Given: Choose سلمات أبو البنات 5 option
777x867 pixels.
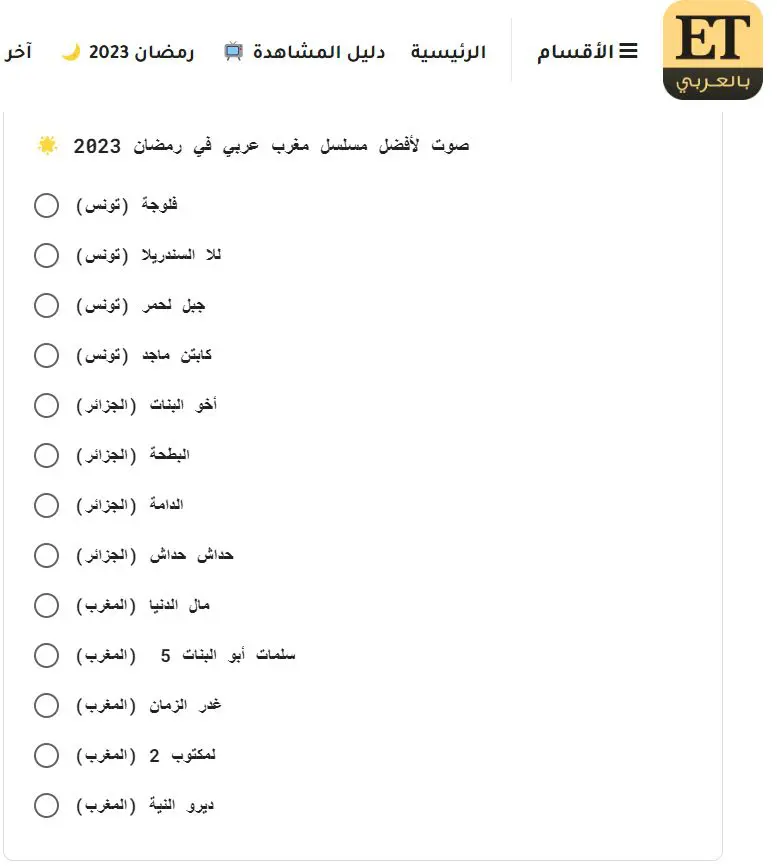Looking at the screenshot, I should point(47,656).
